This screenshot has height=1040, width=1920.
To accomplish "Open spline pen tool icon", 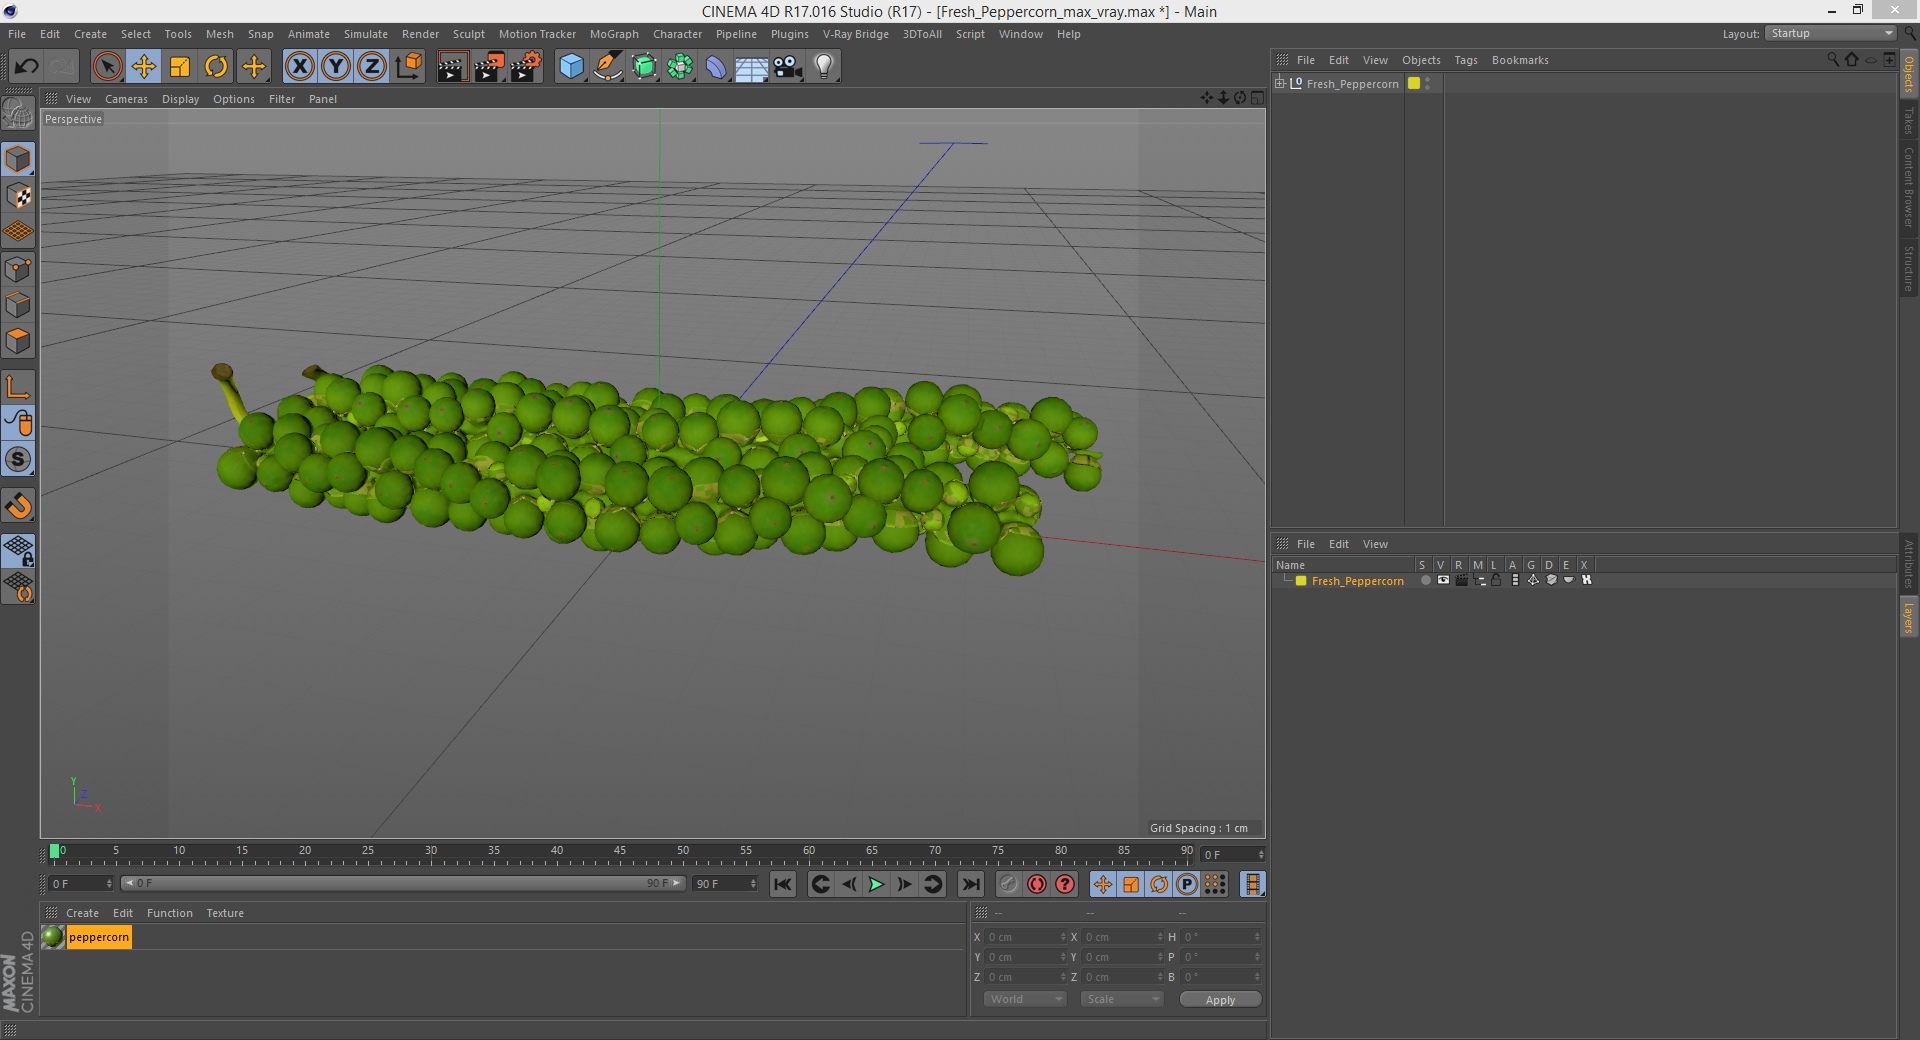I will [608, 67].
